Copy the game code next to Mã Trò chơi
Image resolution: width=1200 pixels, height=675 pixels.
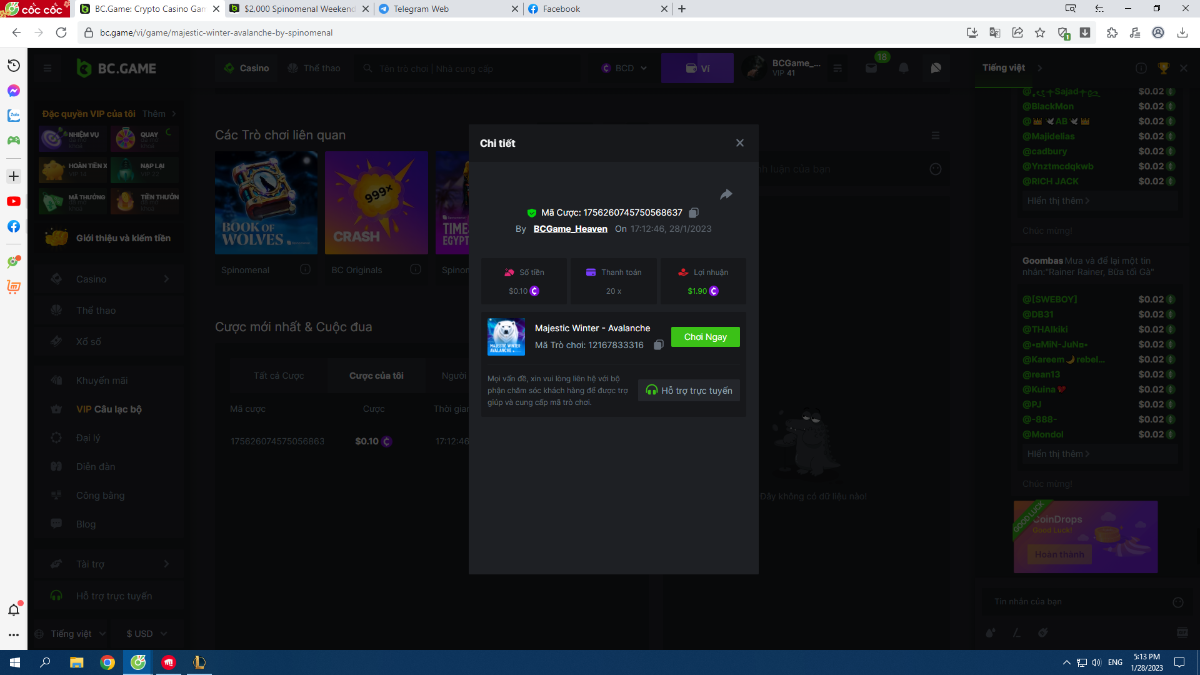pos(658,345)
